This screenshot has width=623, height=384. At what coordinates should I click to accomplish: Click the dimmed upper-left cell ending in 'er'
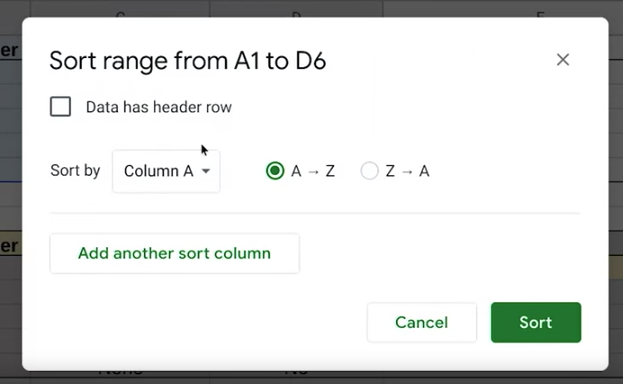tap(11, 49)
